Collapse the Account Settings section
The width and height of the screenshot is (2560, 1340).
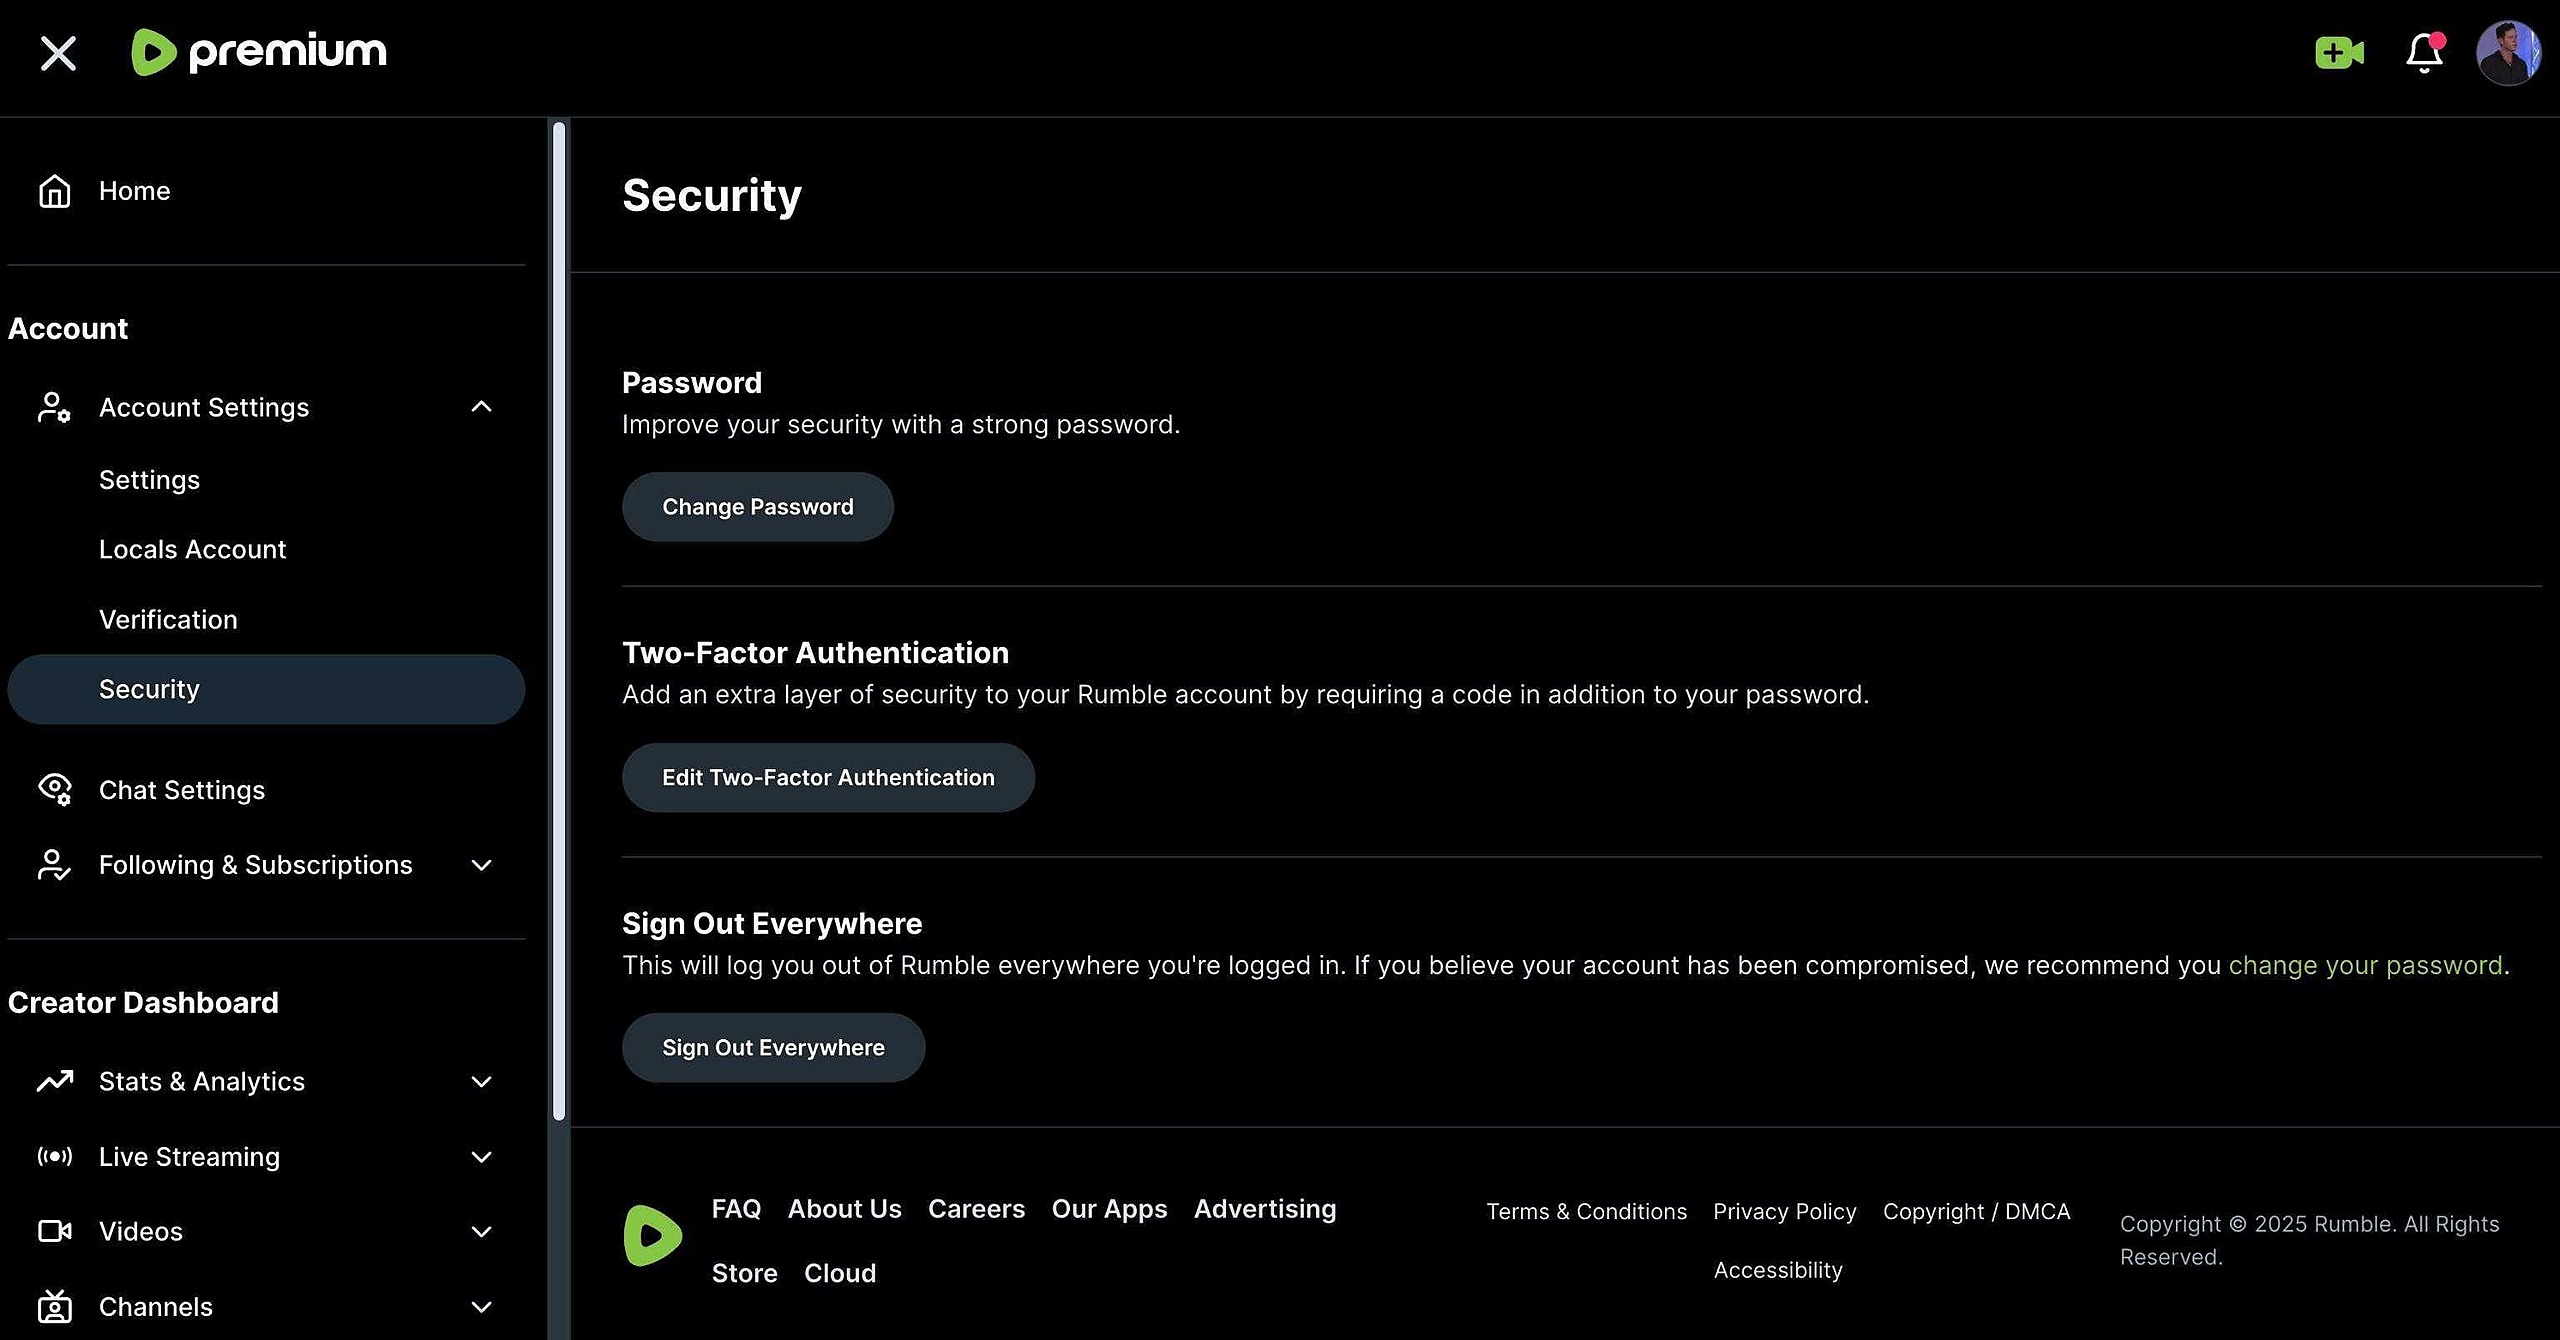pos(481,407)
